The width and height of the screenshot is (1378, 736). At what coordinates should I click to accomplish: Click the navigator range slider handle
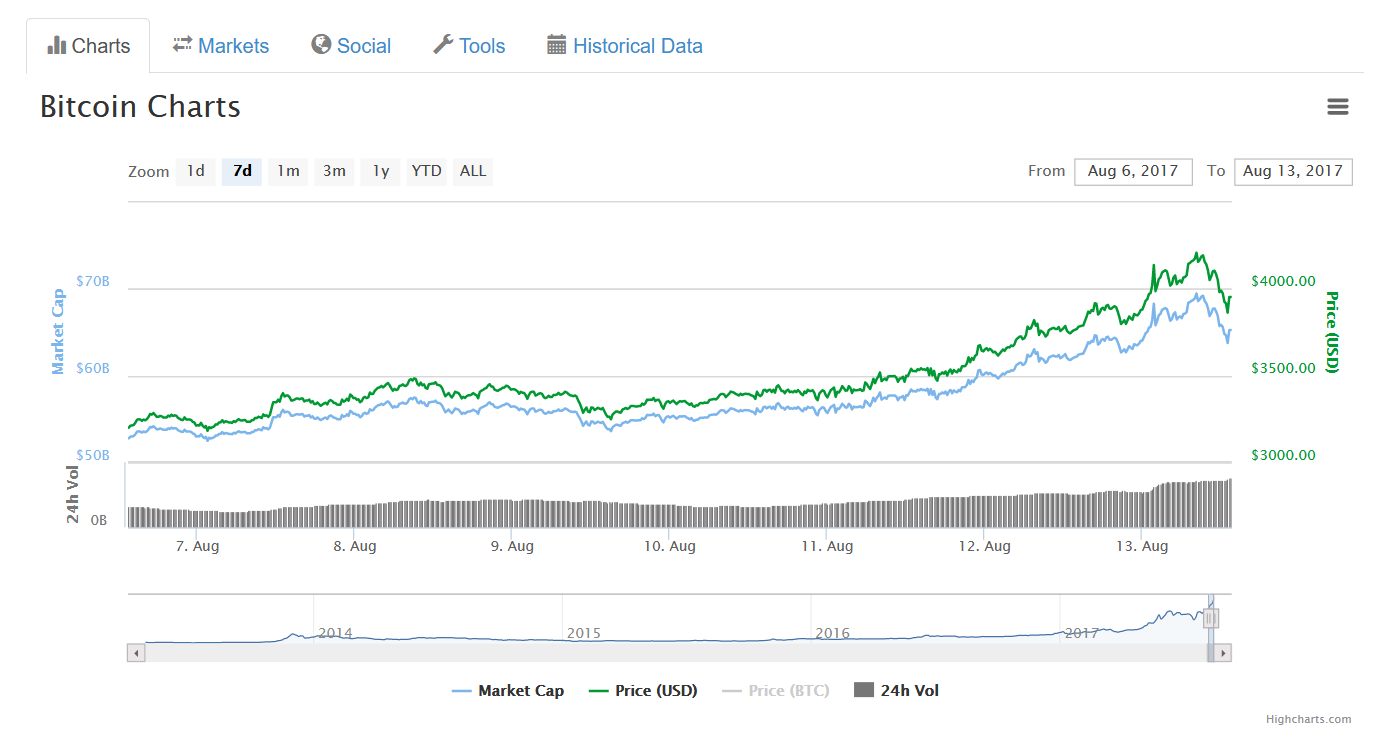[1210, 619]
